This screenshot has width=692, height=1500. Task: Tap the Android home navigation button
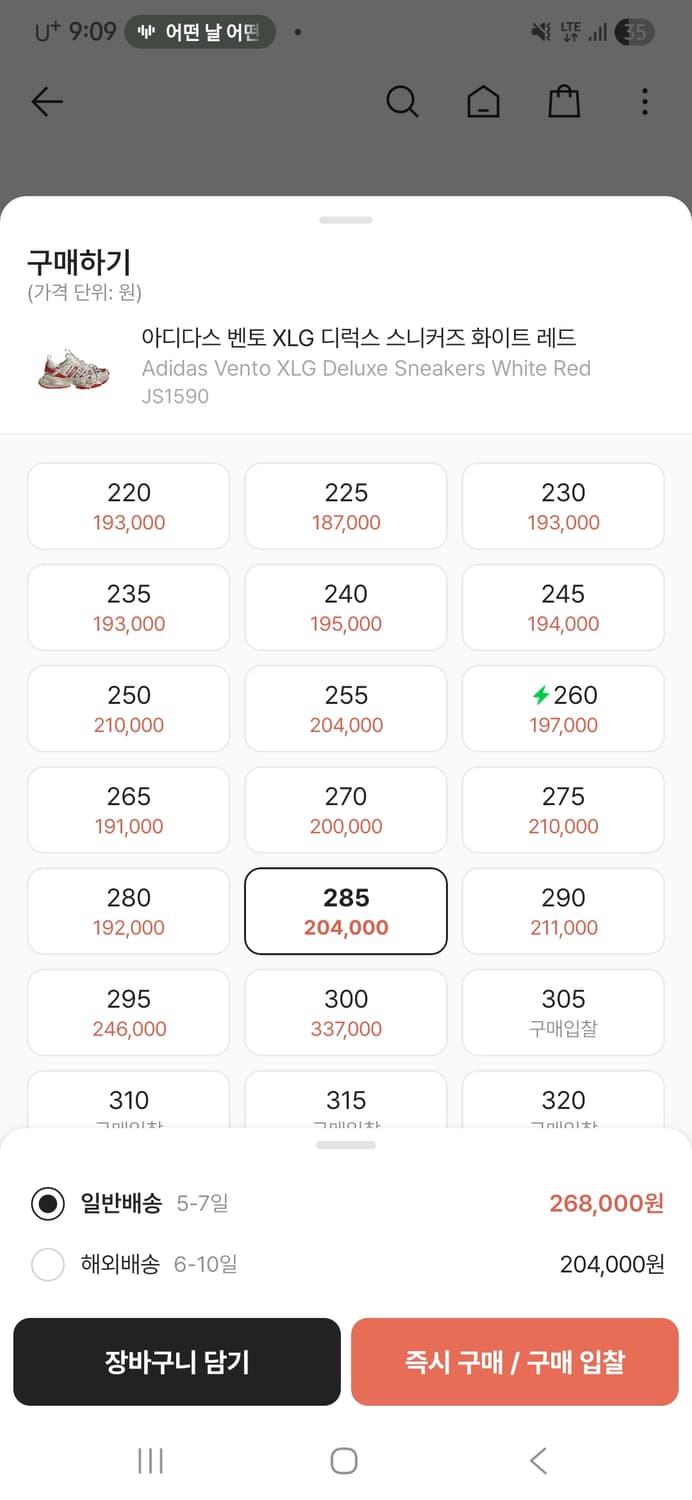click(344, 1460)
